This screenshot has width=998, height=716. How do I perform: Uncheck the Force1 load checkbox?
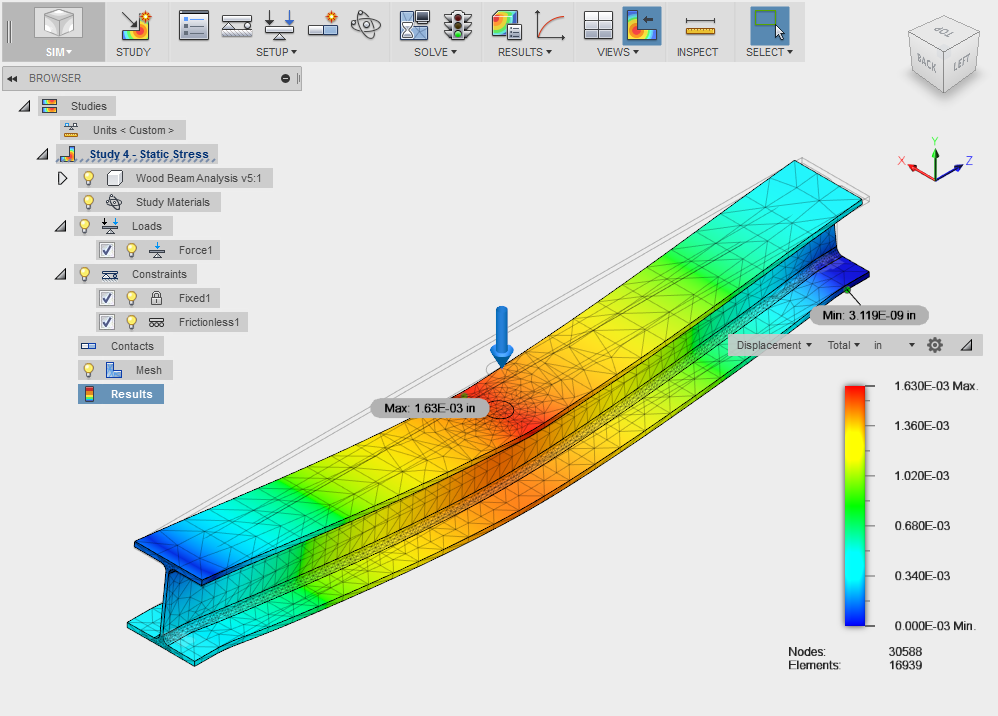tap(107, 250)
